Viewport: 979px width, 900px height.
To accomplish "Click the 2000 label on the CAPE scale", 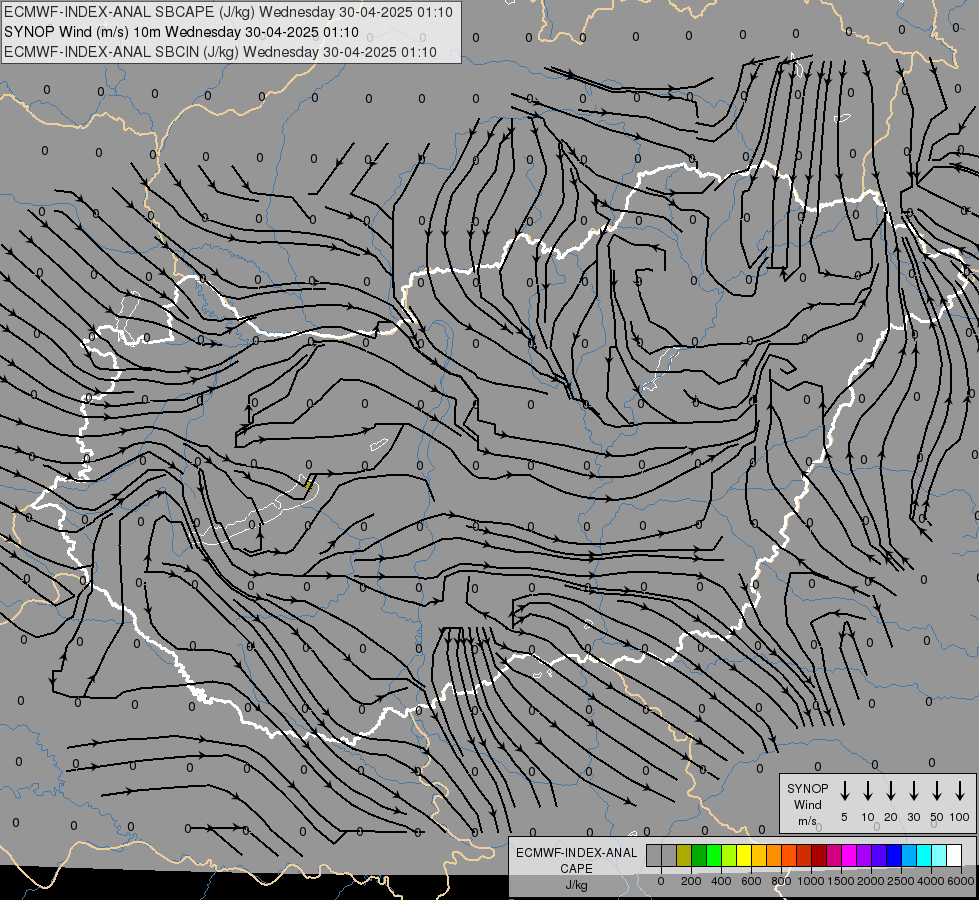I will [870, 881].
